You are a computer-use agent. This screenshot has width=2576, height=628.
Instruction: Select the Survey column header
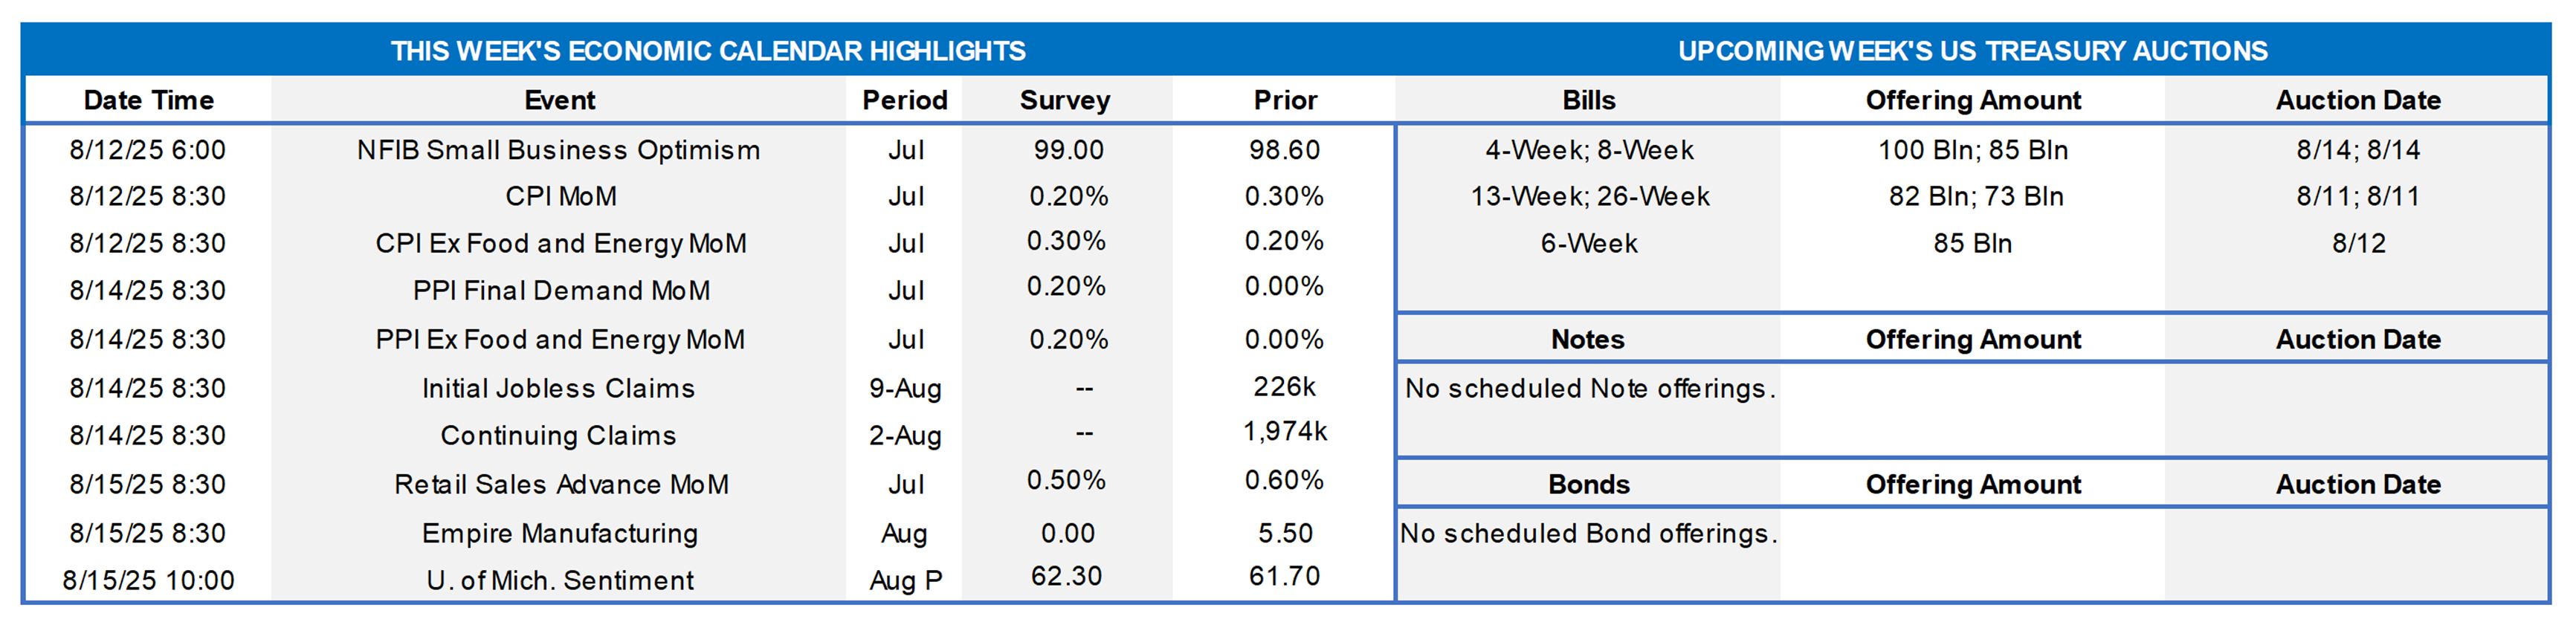coord(1064,100)
